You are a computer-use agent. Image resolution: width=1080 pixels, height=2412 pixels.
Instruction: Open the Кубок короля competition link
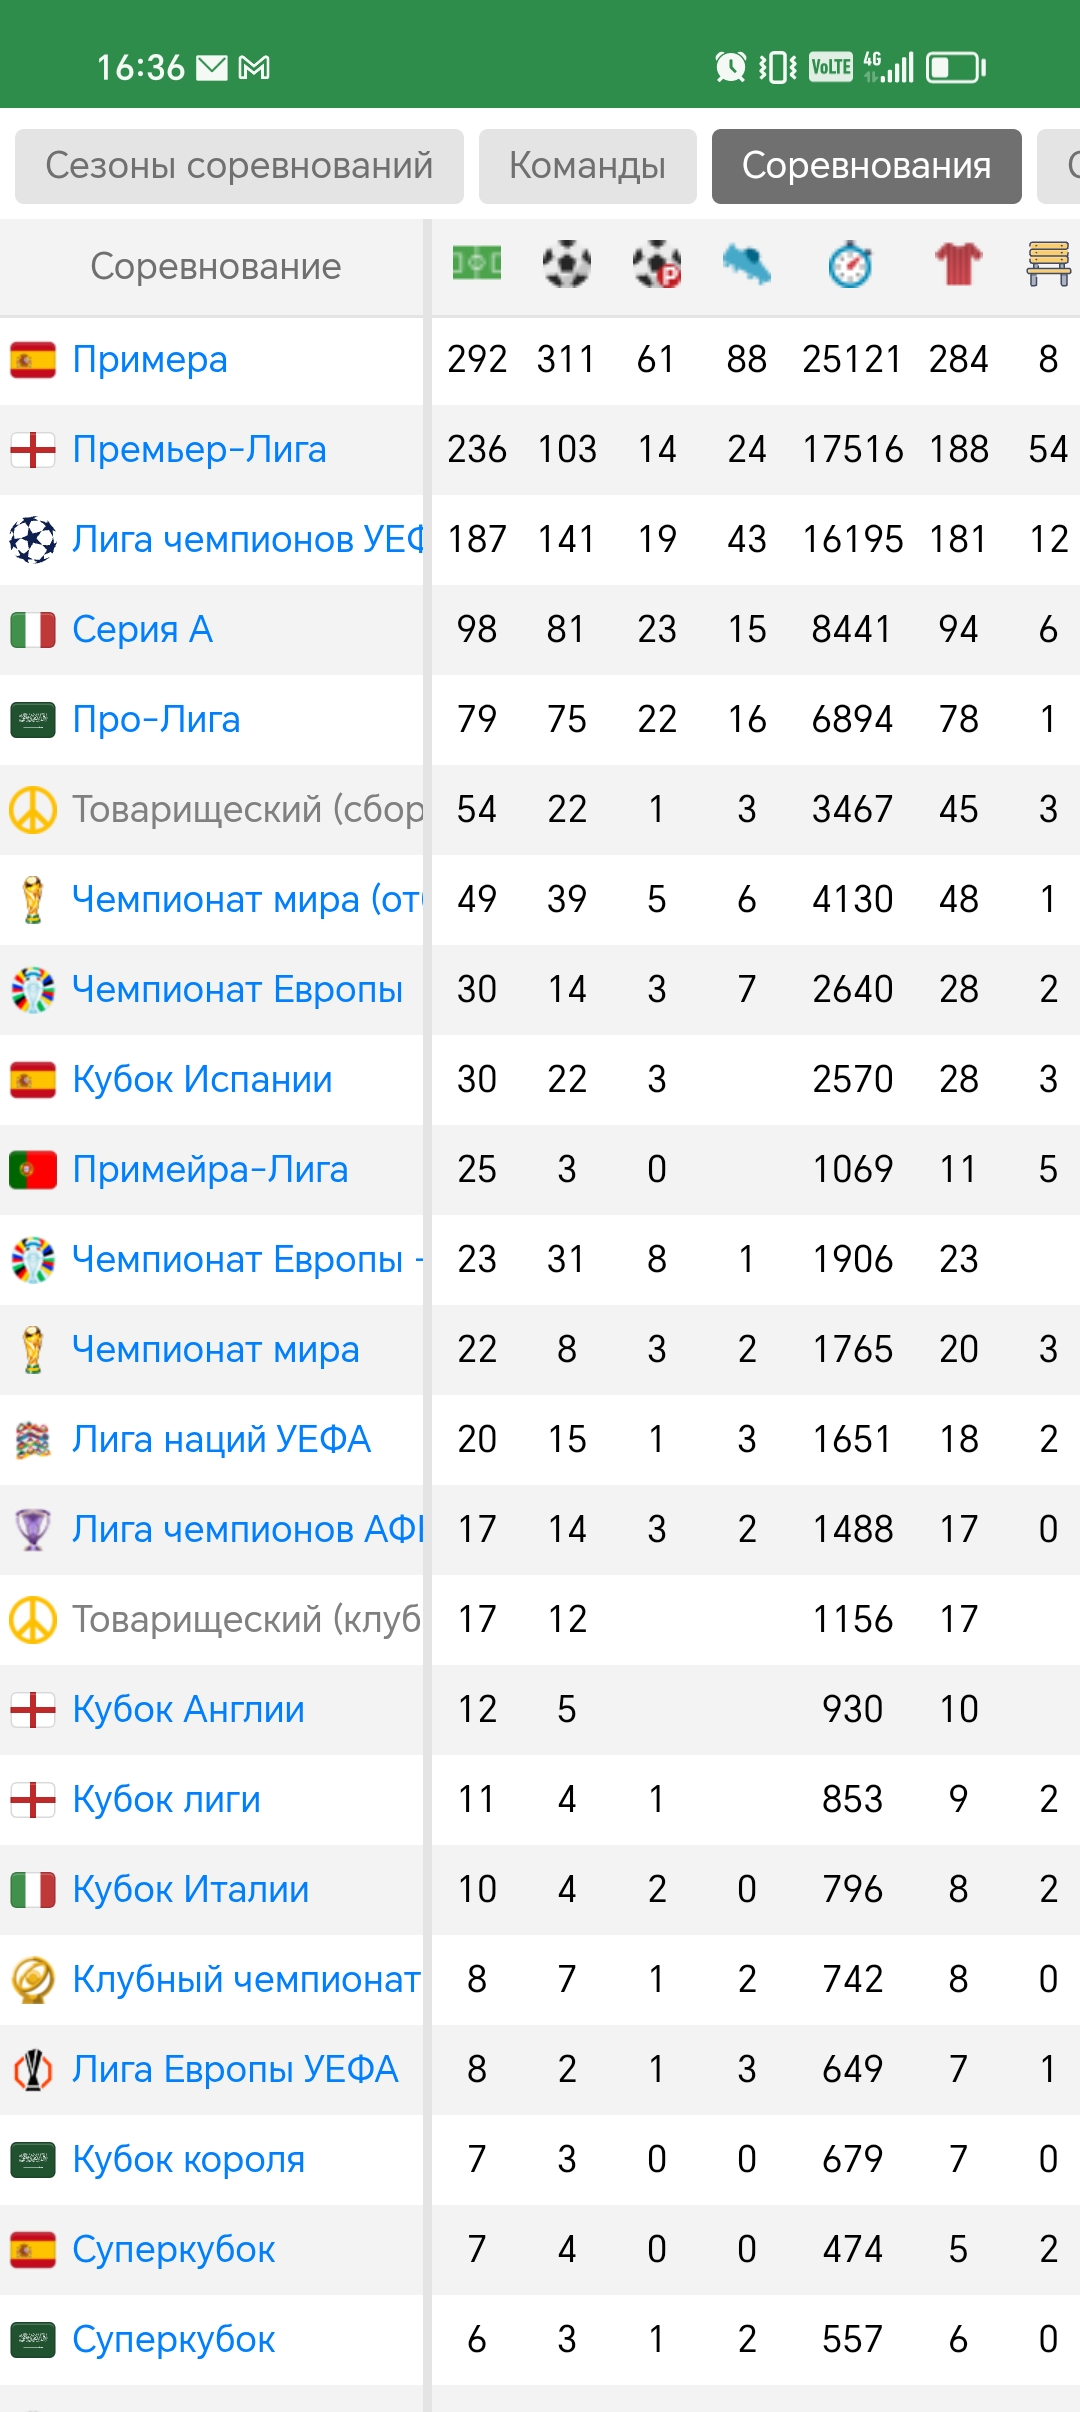coord(188,2160)
